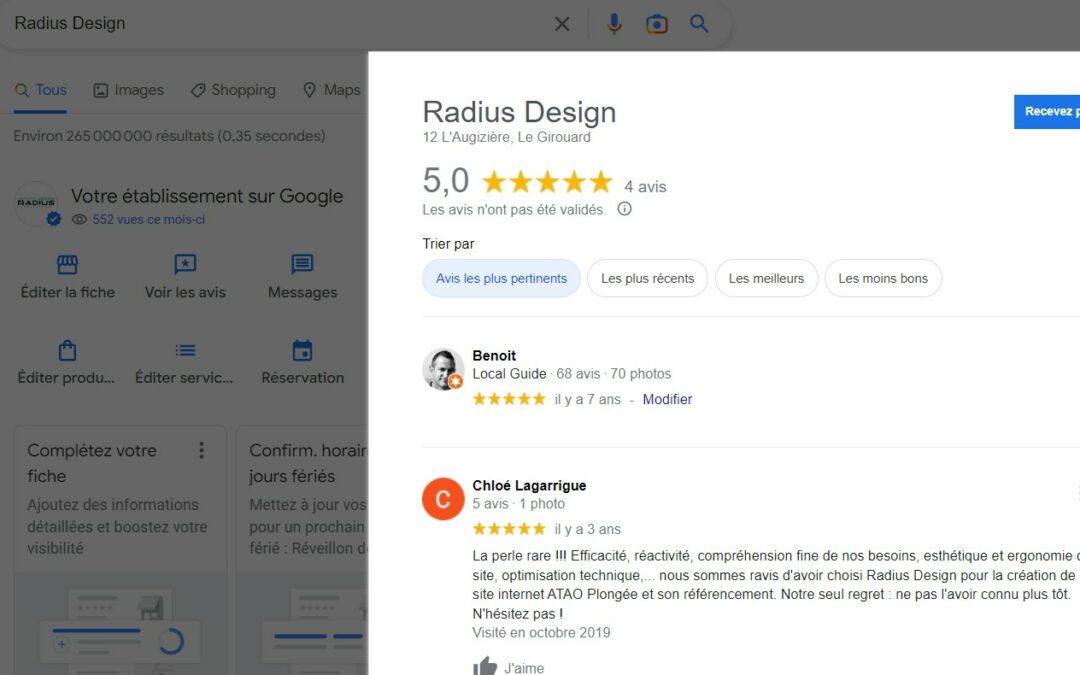Screen dimensions: 1080x675
Task: Sort reviews by Les meilleurs
Action: tap(766, 278)
